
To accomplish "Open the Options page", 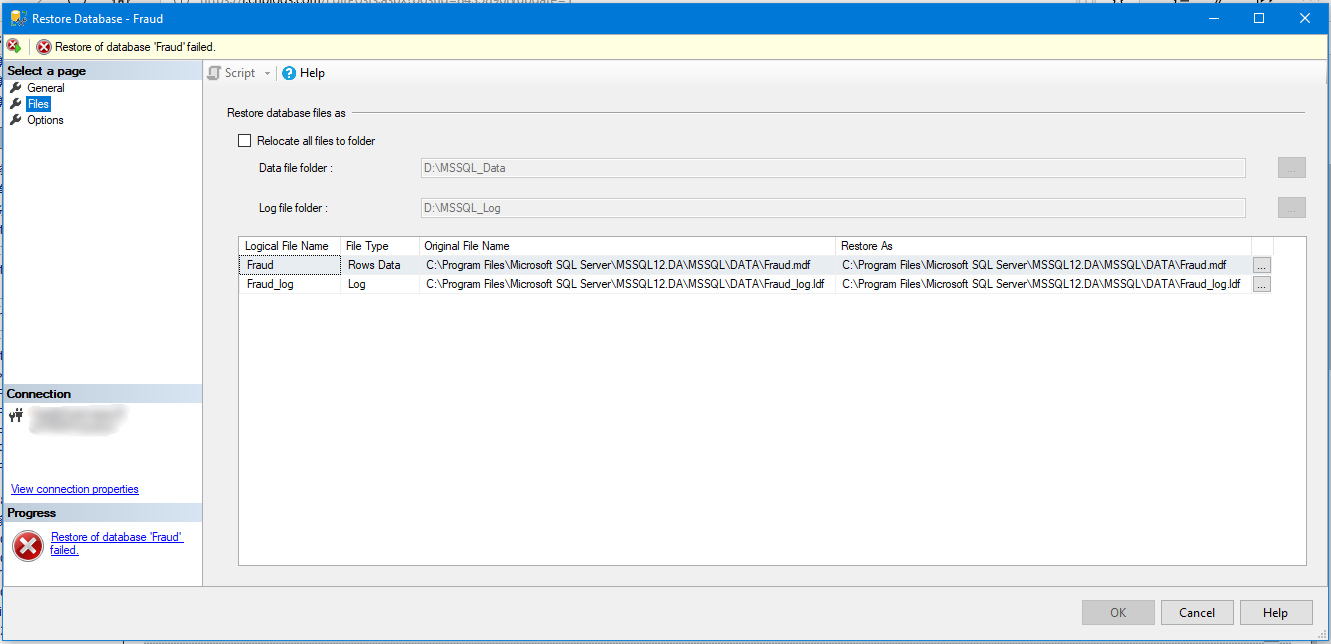I will coord(45,120).
